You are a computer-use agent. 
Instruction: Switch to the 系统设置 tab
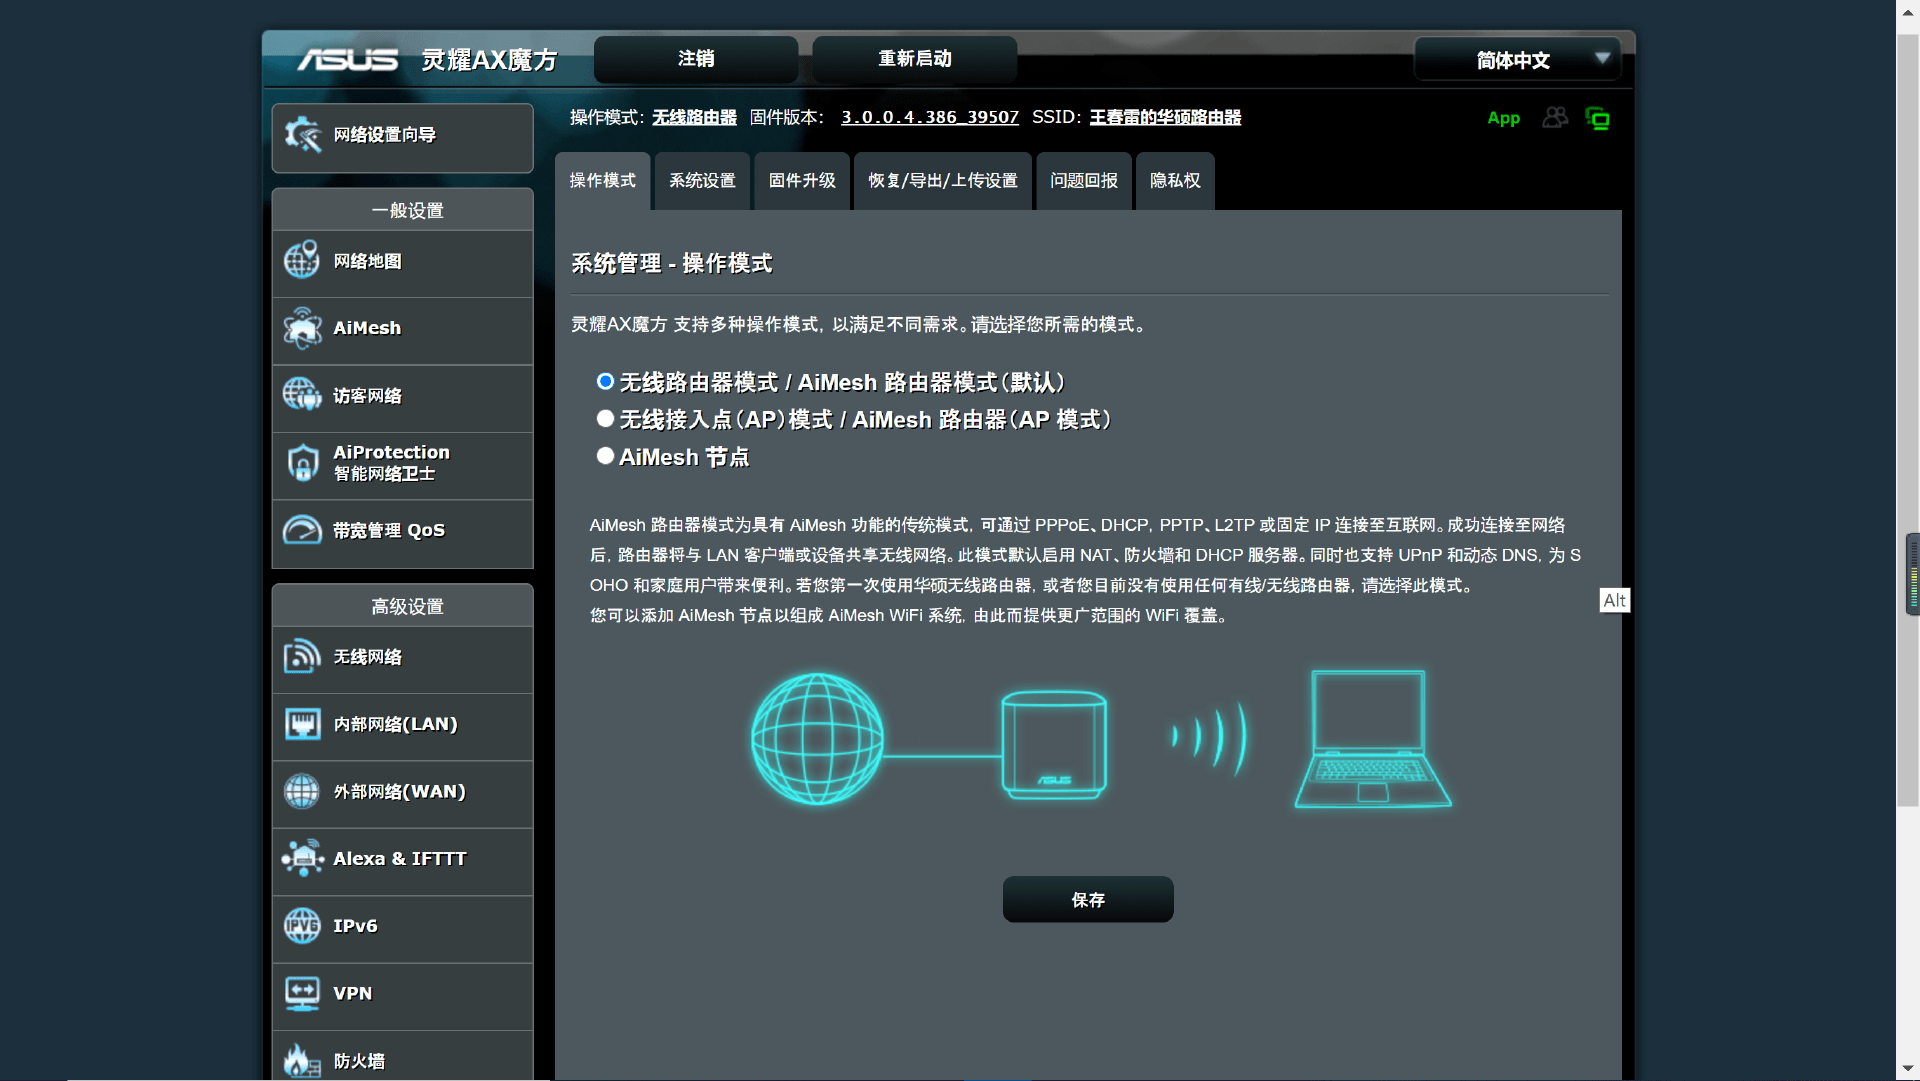click(702, 181)
